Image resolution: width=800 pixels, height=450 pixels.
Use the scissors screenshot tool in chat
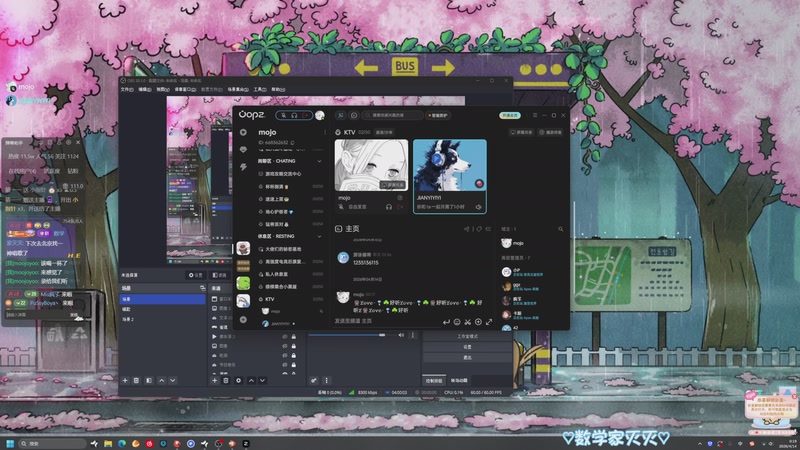coord(467,322)
